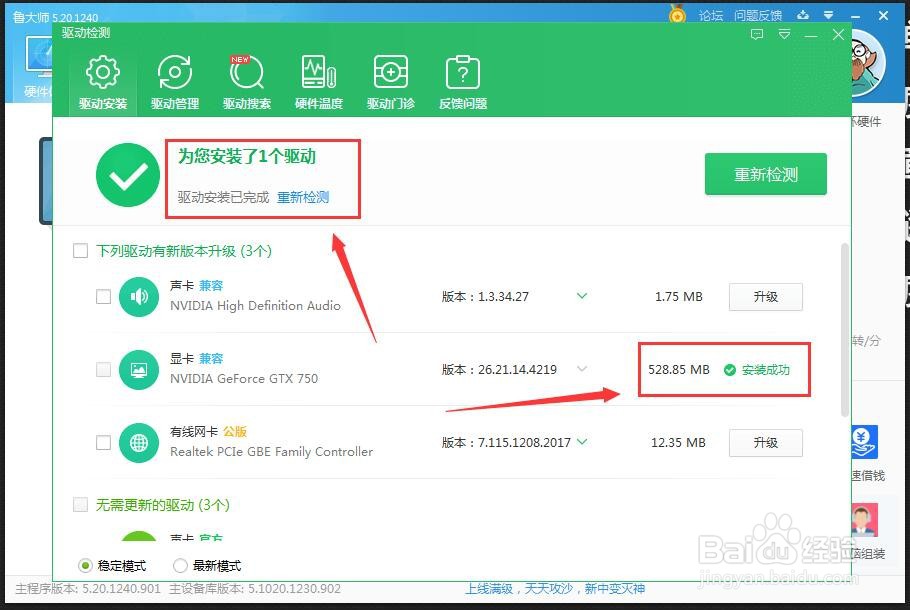The image size is (910, 610).
Task: Check the NVIDIA High Definition Audio checkbox
Action: click(103, 297)
